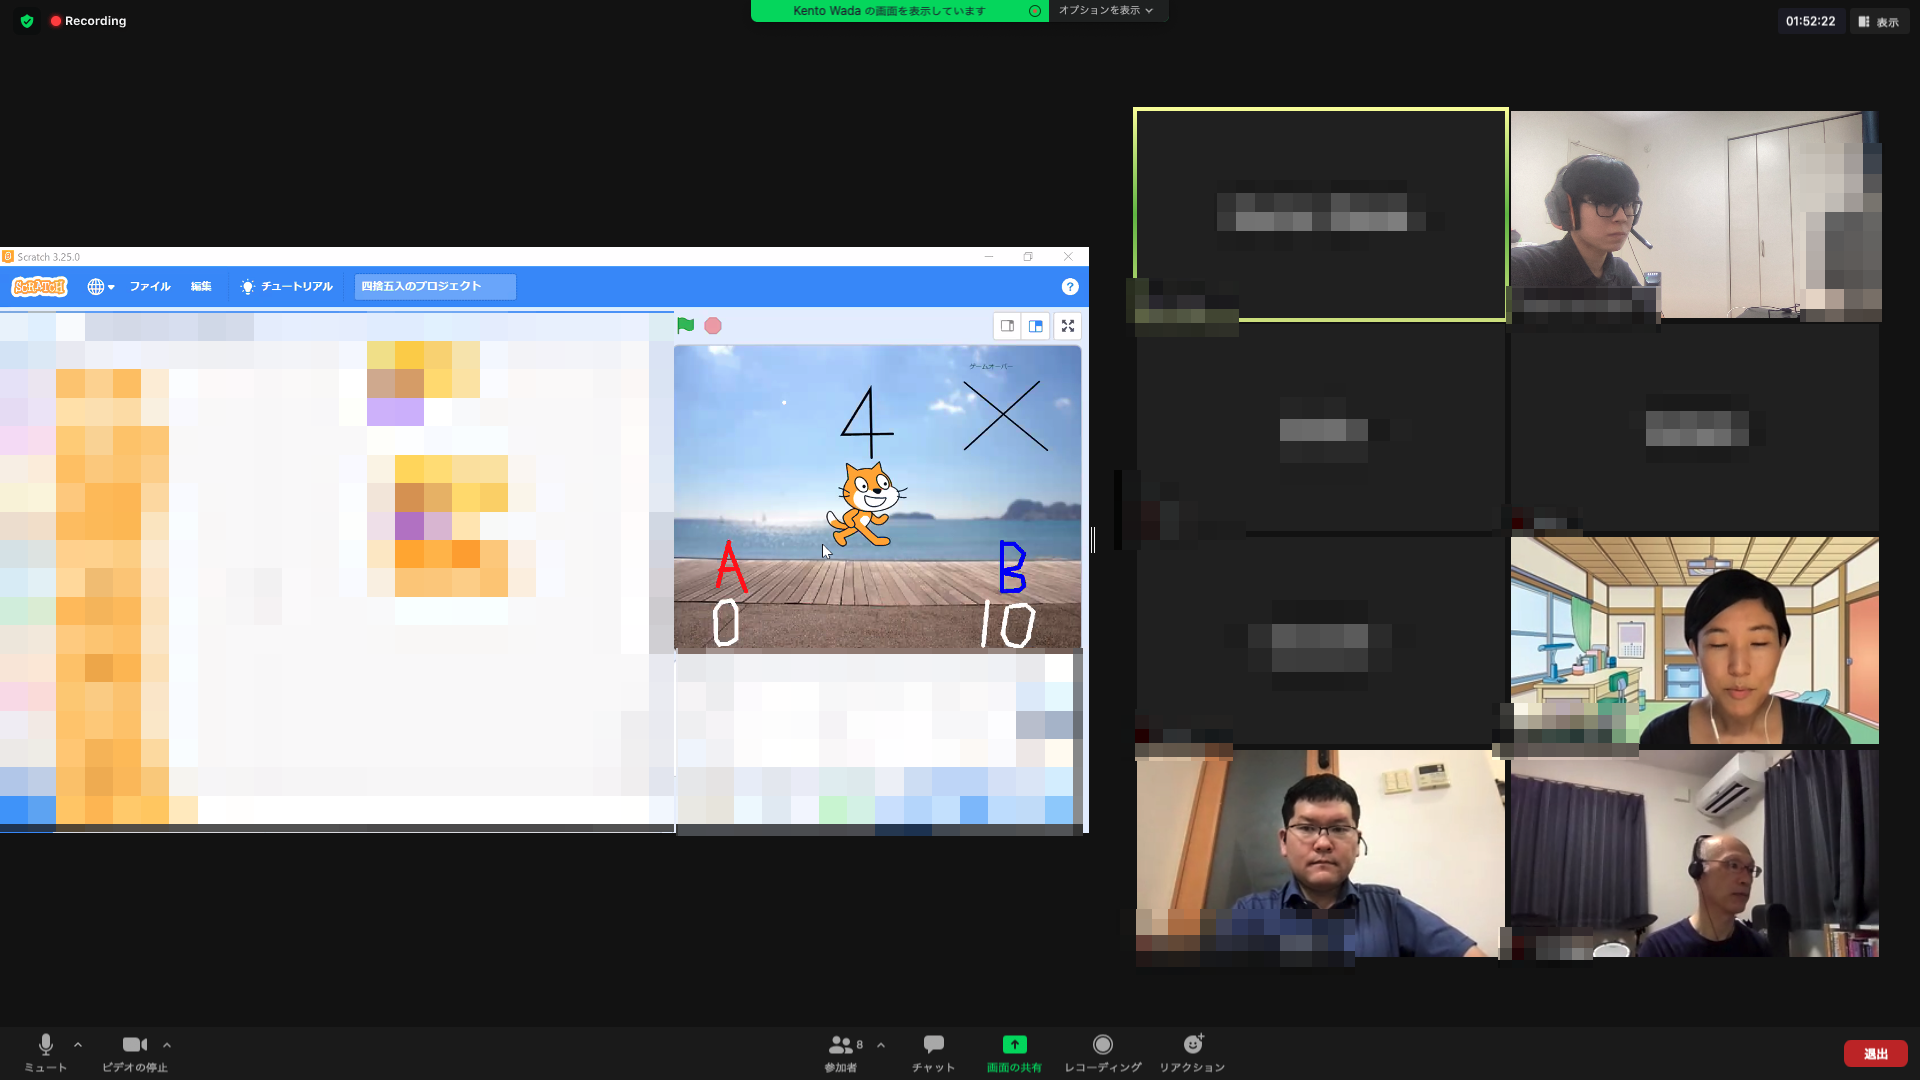Viewport: 1920px width, 1080px height.
Task: Open the Scratch language globe menu
Action: (101, 287)
